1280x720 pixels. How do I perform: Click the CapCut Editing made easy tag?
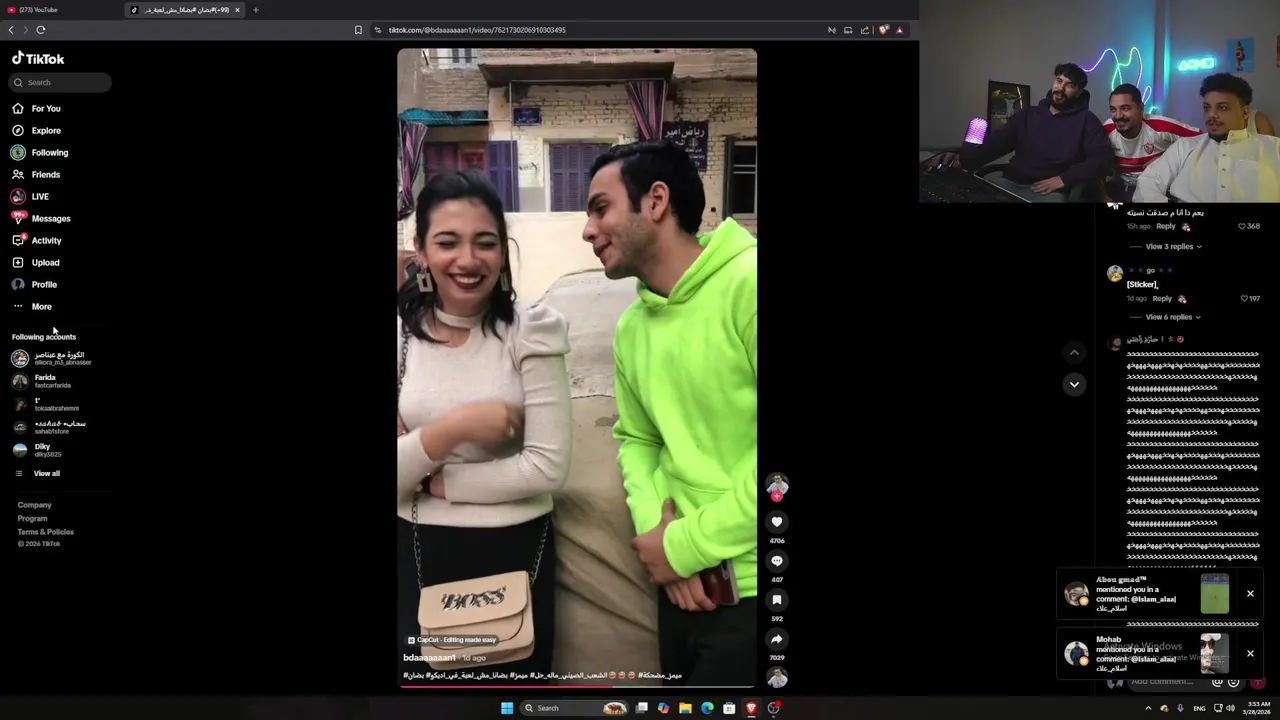coord(452,640)
